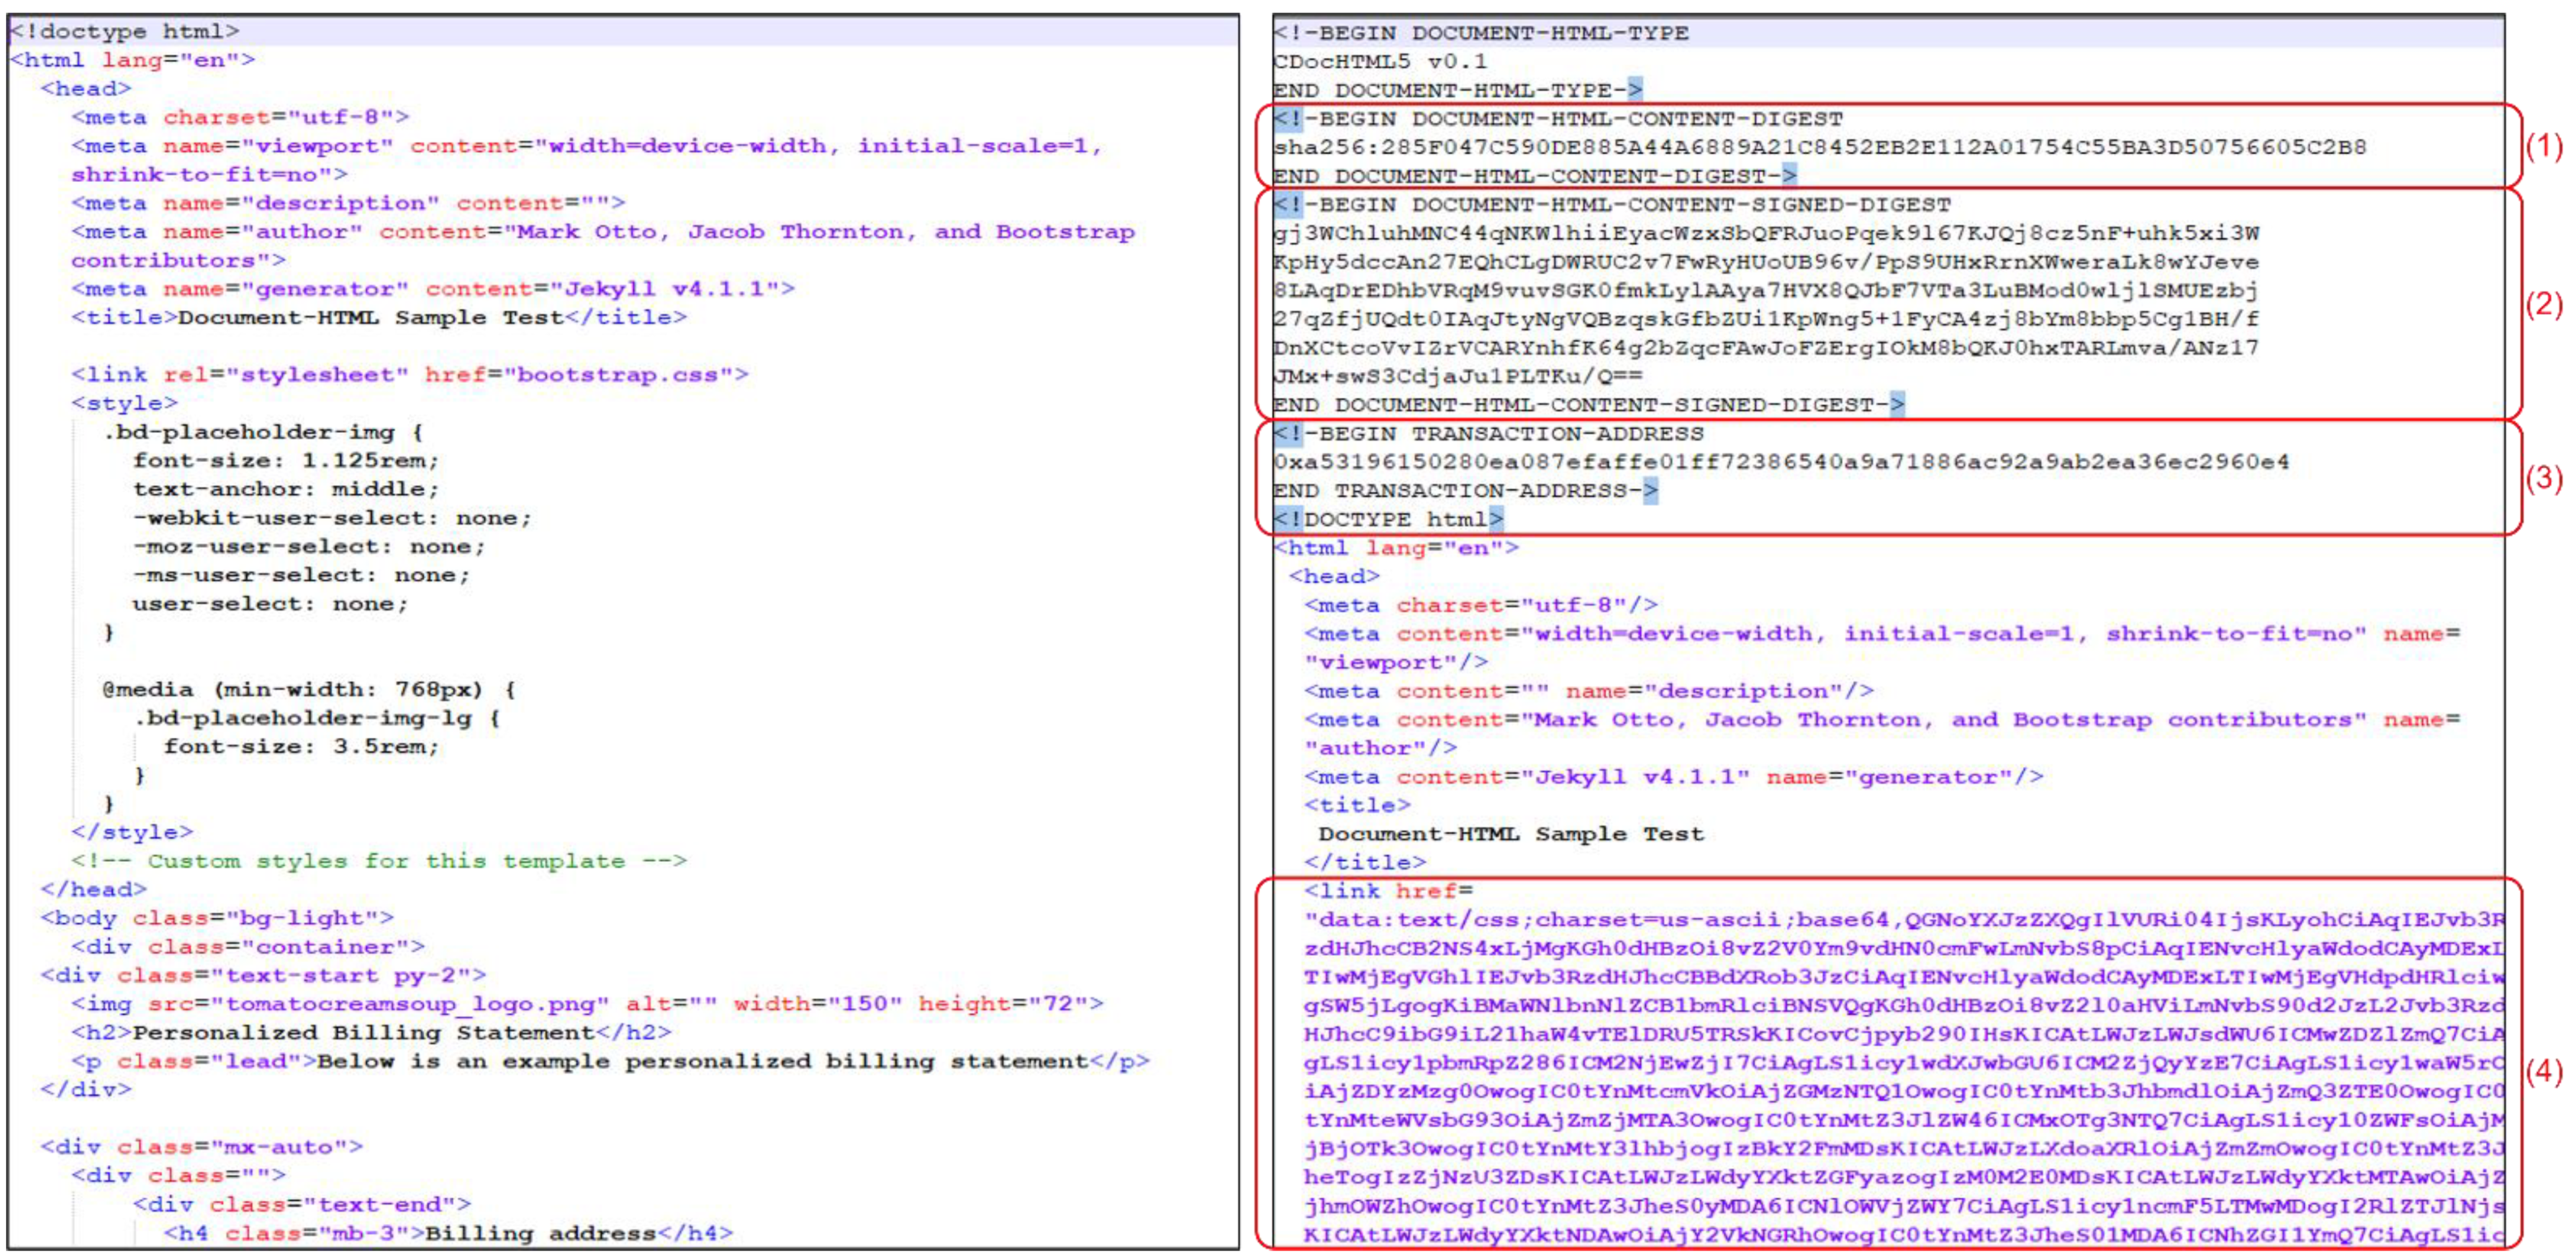Click the Personalized Billing Statement h2 line
The height and width of the screenshot is (1260, 2576).
point(370,1033)
